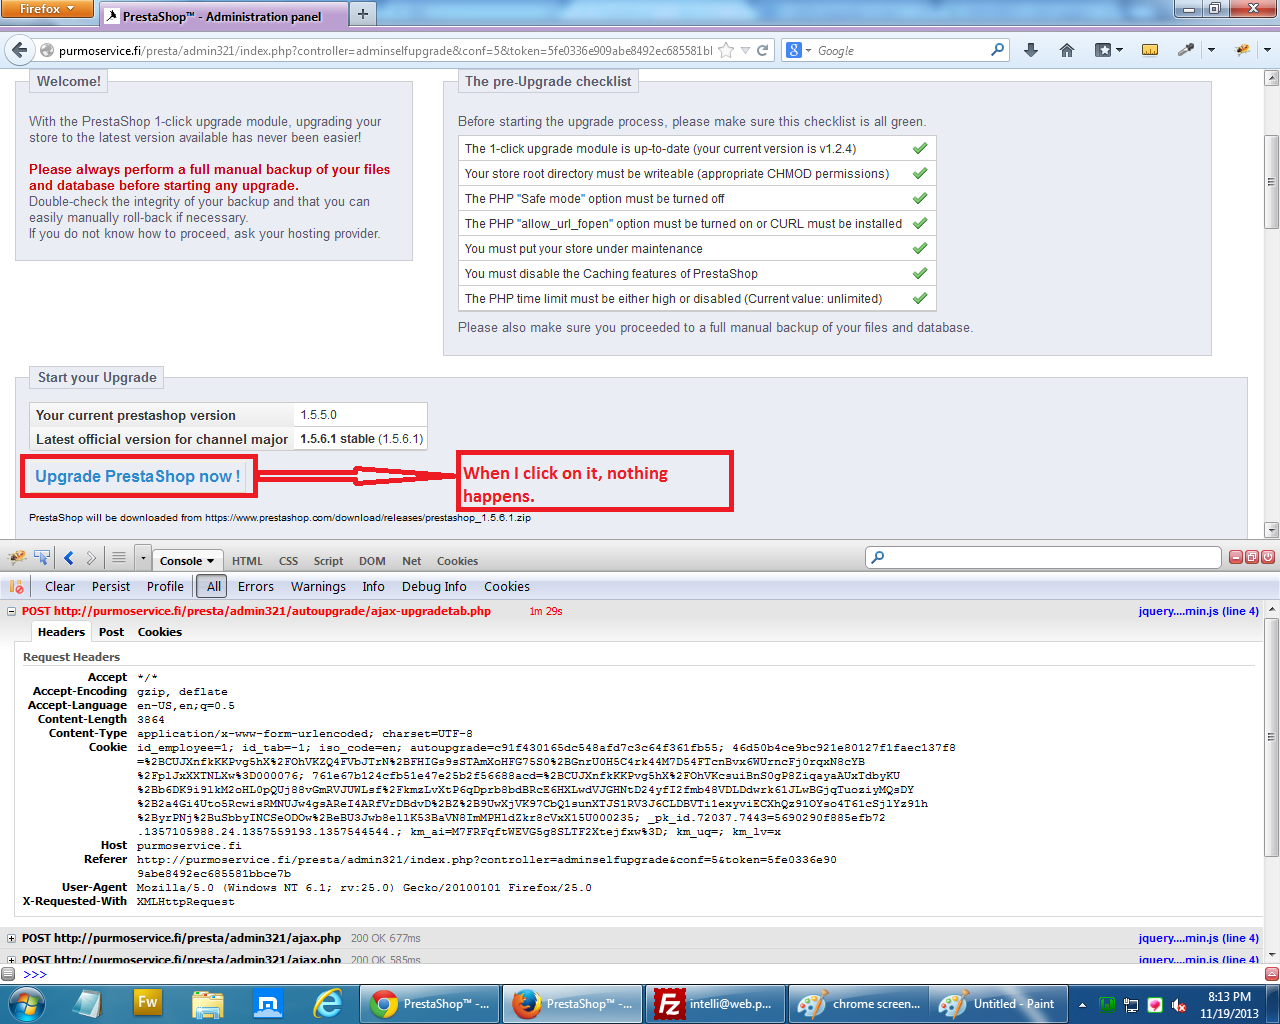
Task: Go back in Firebug panel history
Action: click(x=69, y=558)
